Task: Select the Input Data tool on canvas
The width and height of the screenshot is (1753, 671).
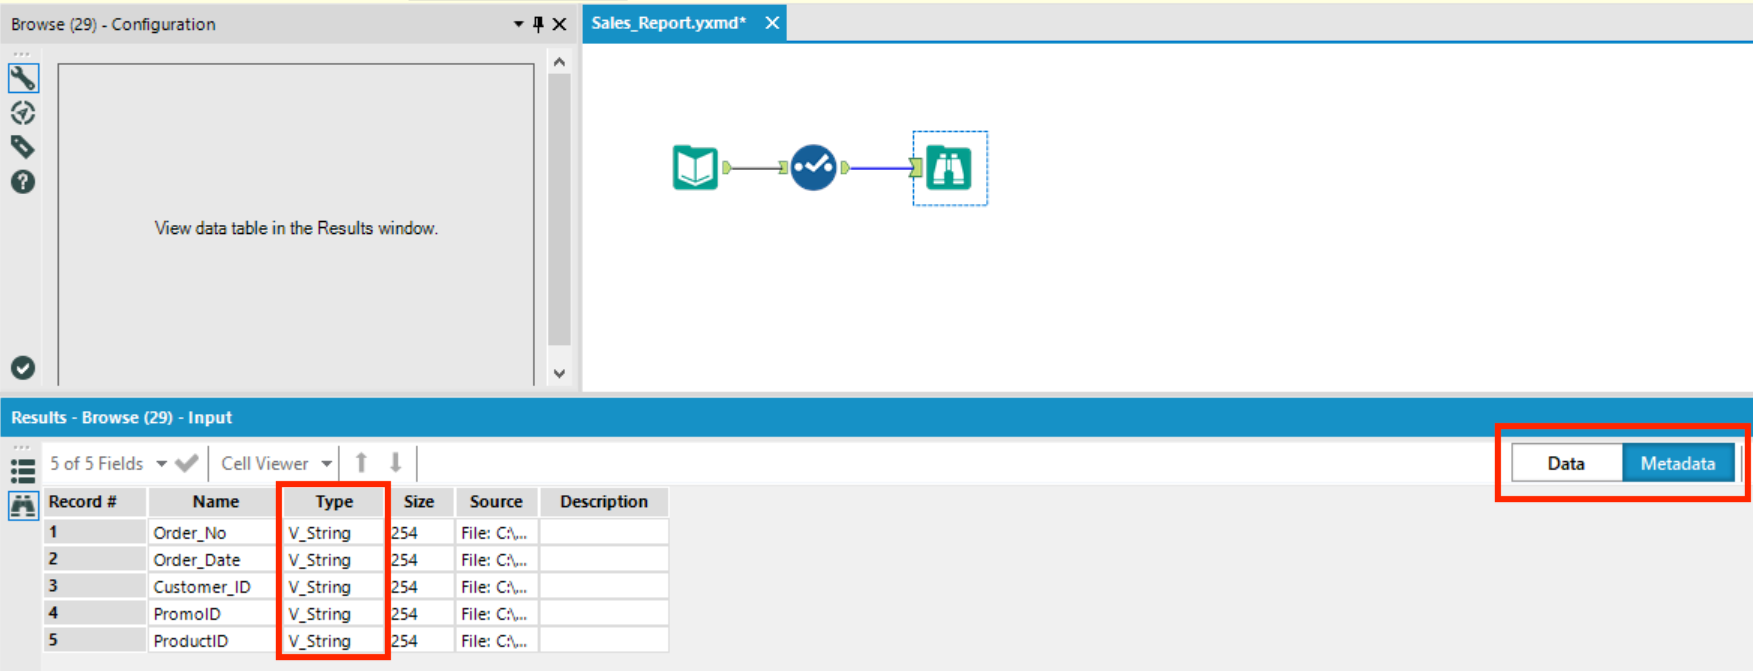Action: click(695, 167)
